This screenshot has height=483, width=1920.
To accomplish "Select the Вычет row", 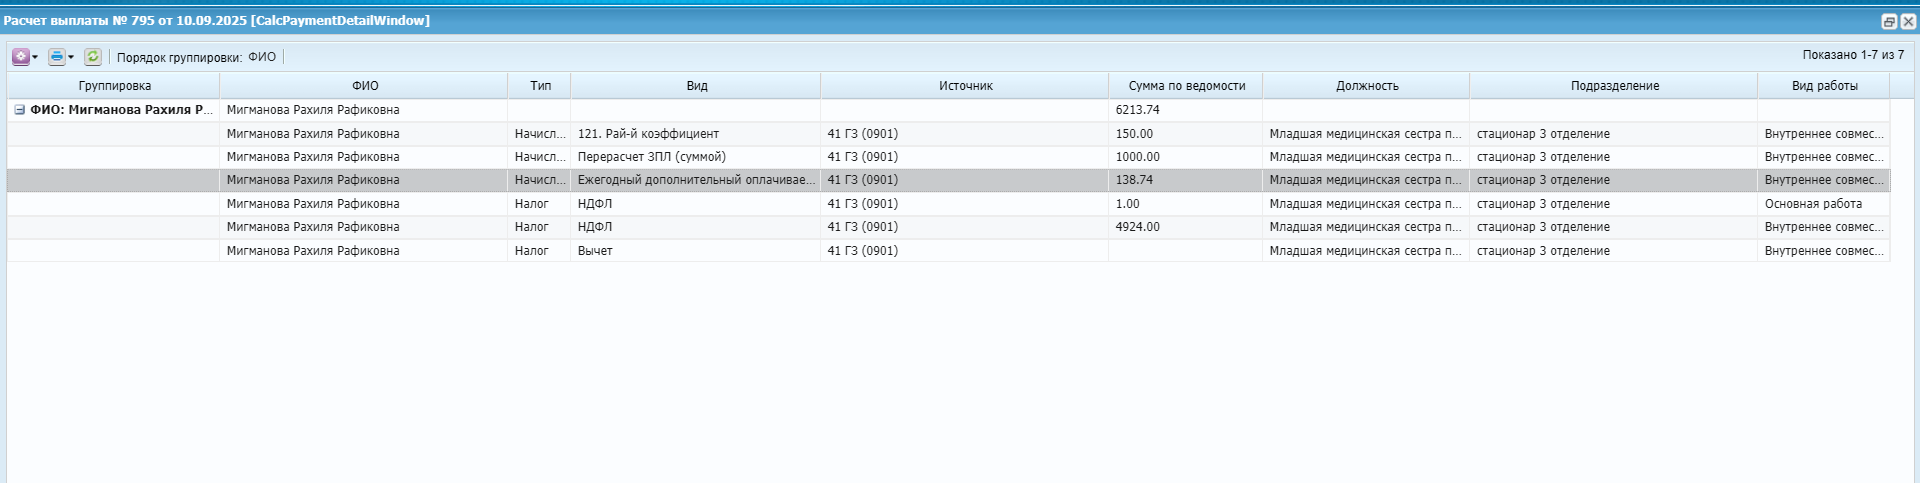I will pos(948,251).
